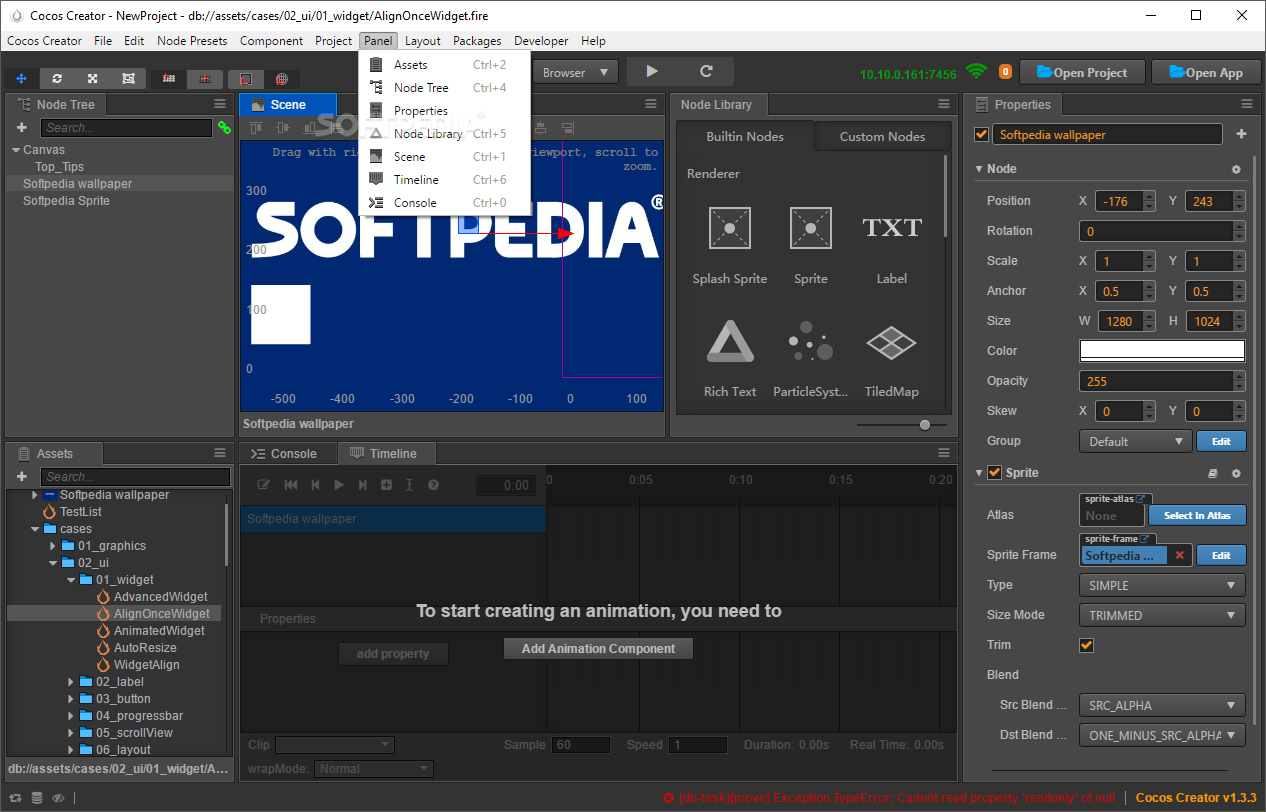
Task: Click the Edit button beside Sprite Frame
Action: pyautogui.click(x=1221, y=555)
